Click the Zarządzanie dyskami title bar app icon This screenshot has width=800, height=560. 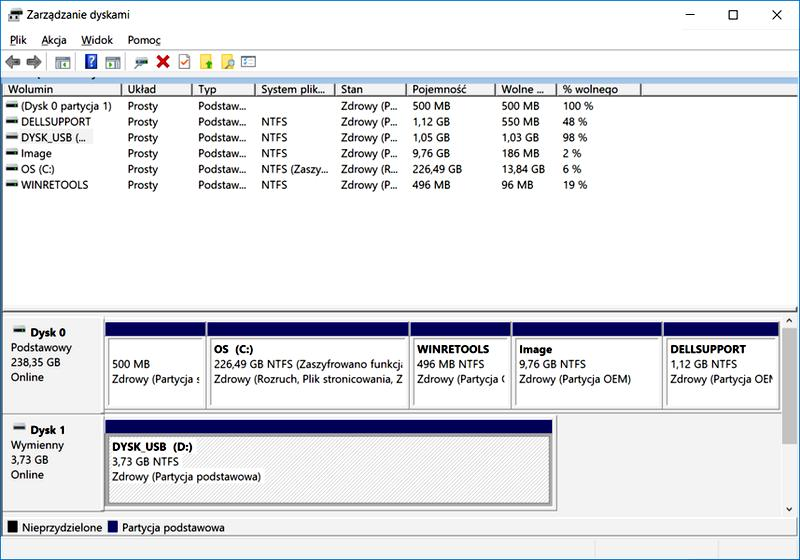(x=16, y=15)
